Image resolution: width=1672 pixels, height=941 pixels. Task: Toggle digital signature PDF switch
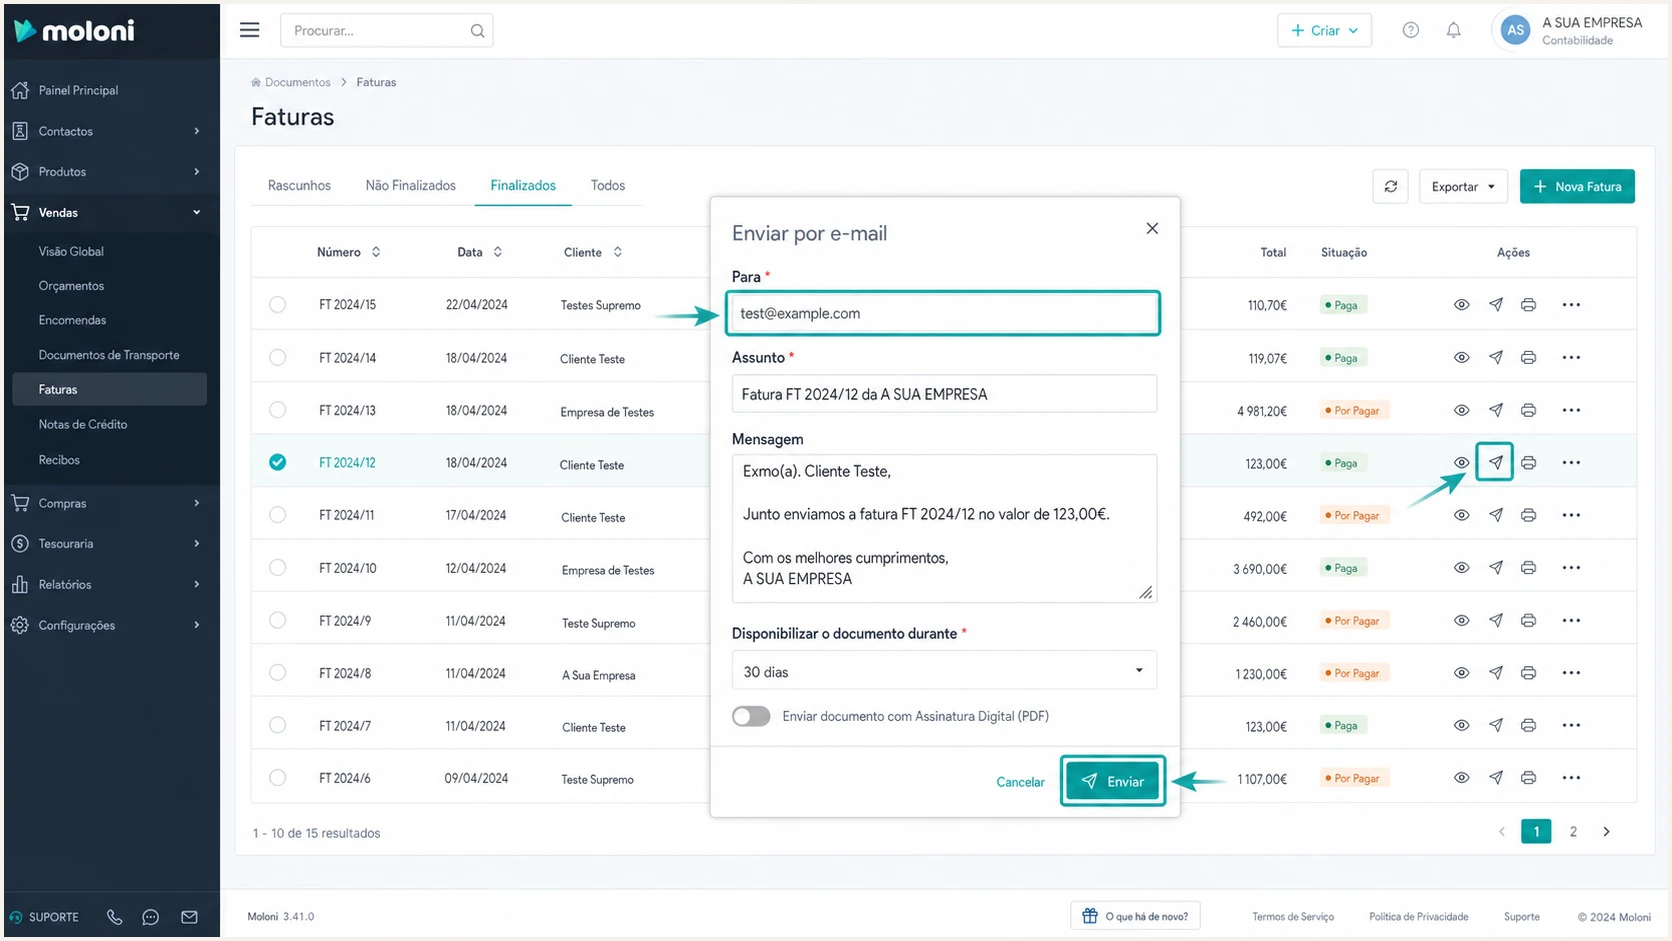pyautogui.click(x=751, y=716)
